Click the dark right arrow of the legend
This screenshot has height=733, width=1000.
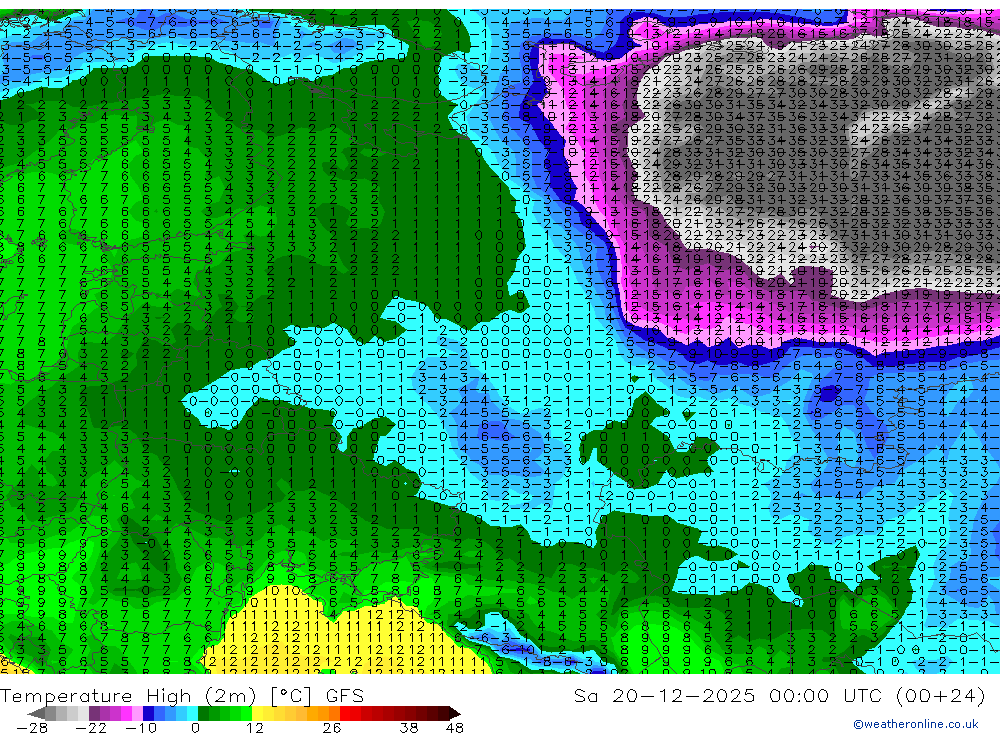[x=455, y=714]
